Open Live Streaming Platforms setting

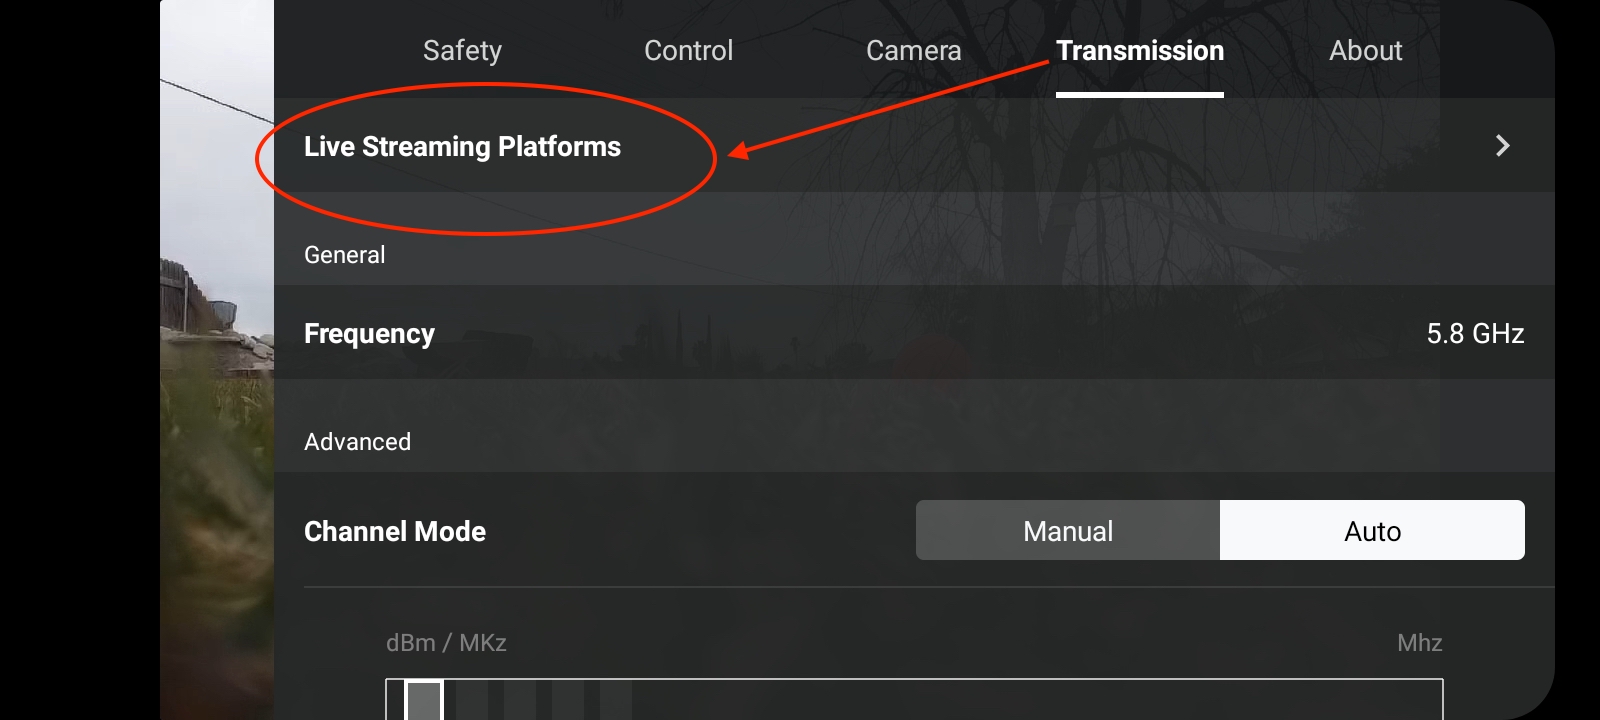pyautogui.click(x=462, y=147)
